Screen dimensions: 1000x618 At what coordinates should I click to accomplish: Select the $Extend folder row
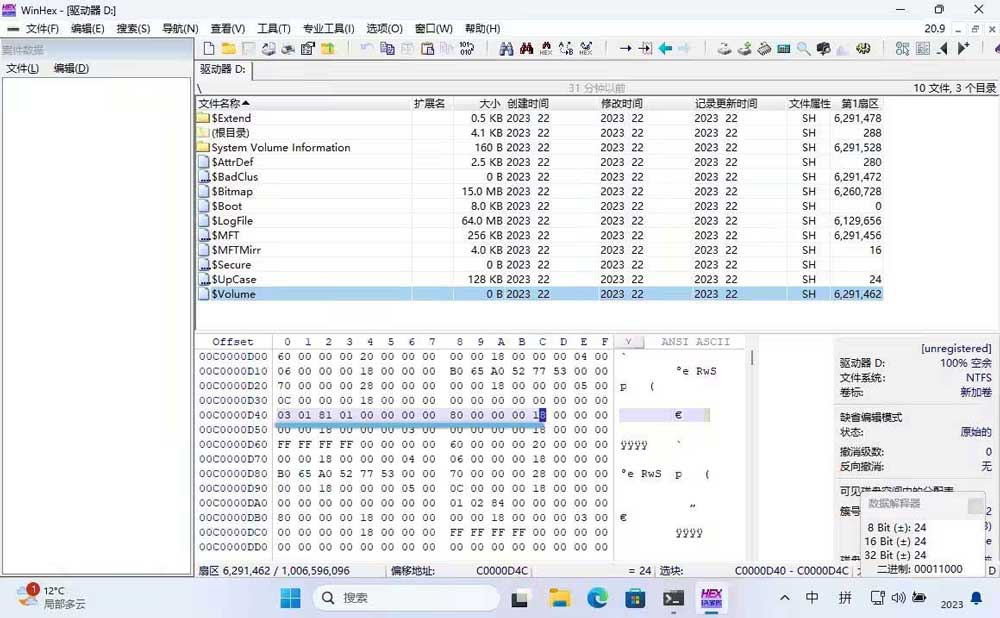tap(540, 118)
